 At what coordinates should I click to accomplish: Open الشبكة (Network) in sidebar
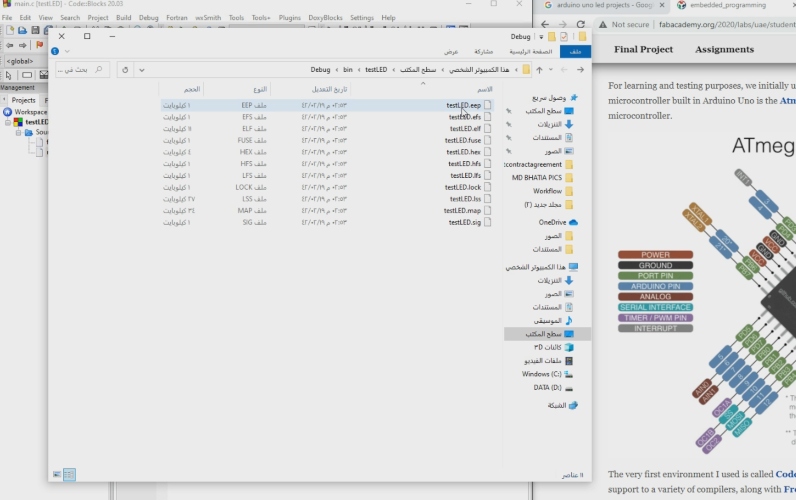[x=562, y=406]
